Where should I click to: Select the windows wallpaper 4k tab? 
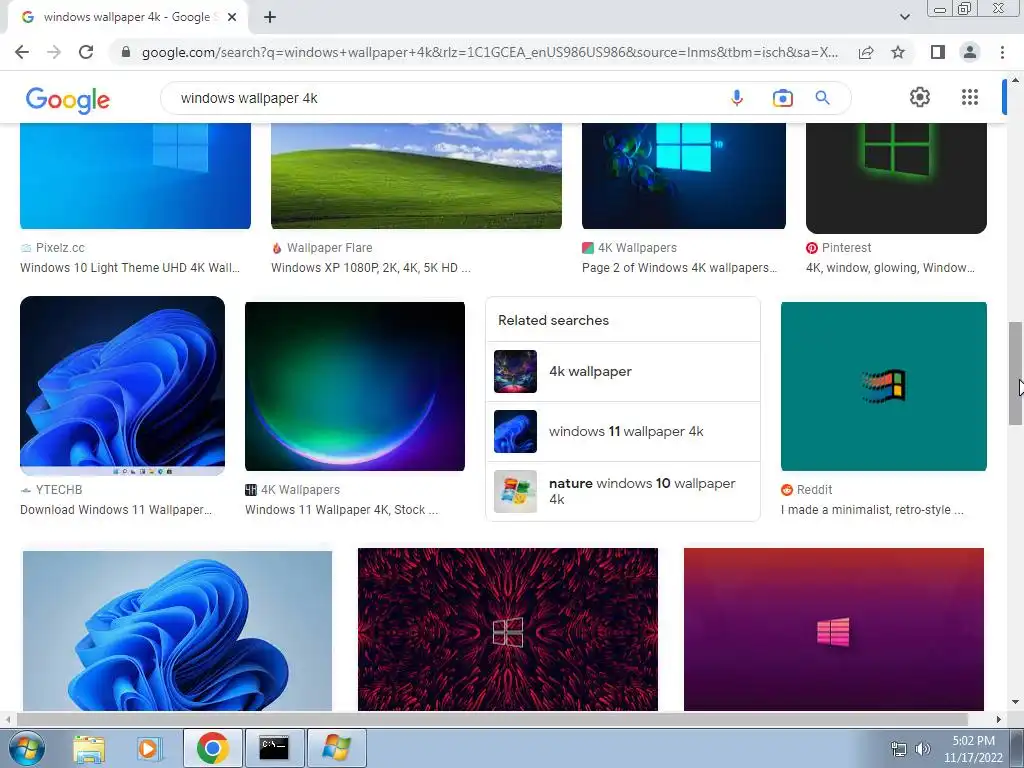click(127, 18)
